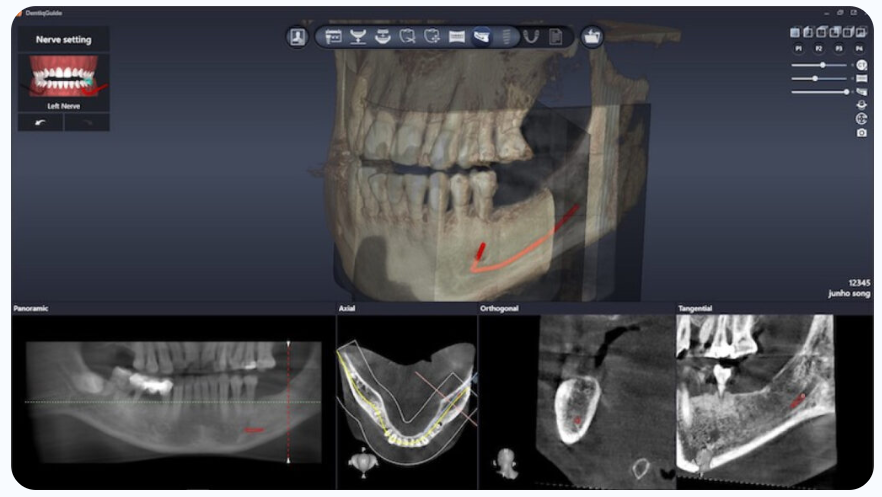Viewport: 882px width, 497px height.
Task: Toggle CT volume visibility icon
Action: click(861, 65)
